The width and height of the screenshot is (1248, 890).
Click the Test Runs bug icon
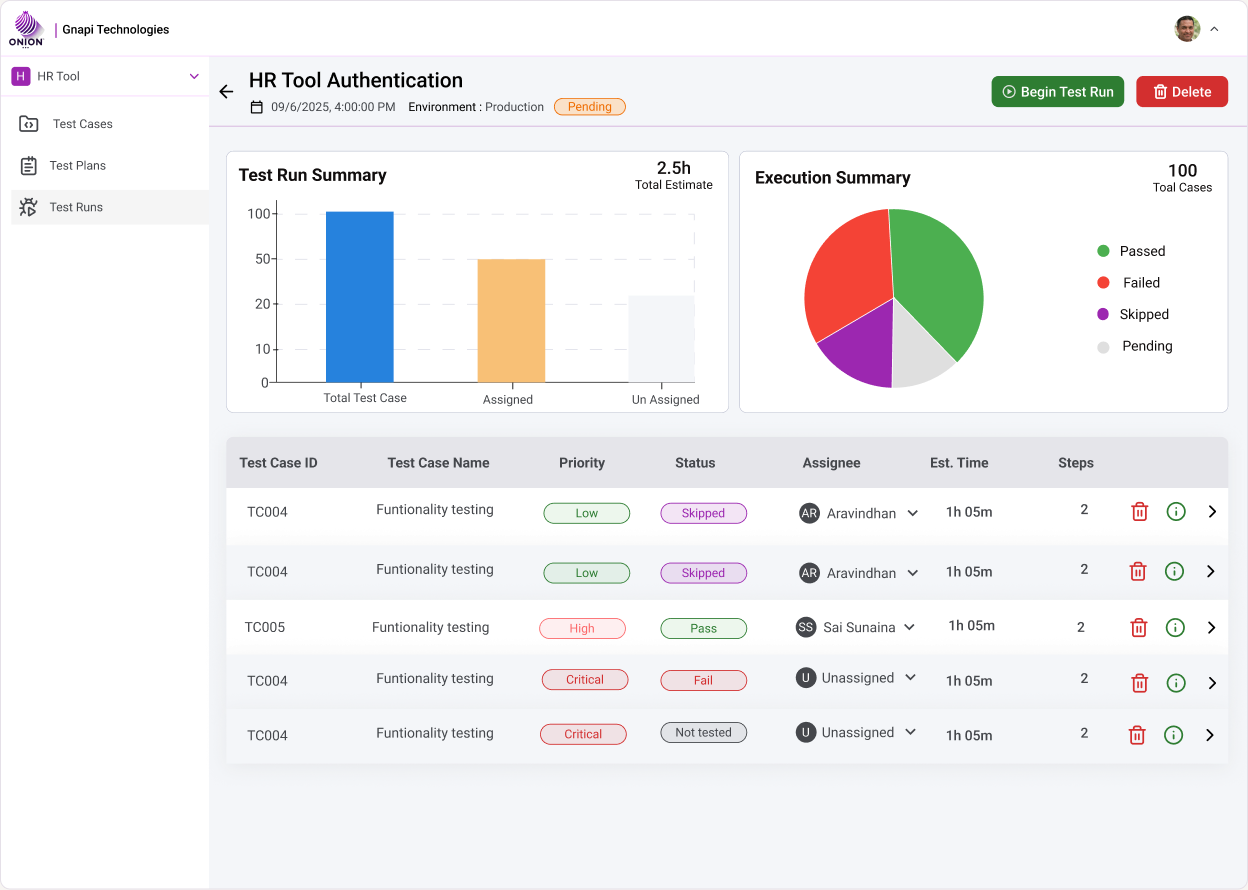29,207
